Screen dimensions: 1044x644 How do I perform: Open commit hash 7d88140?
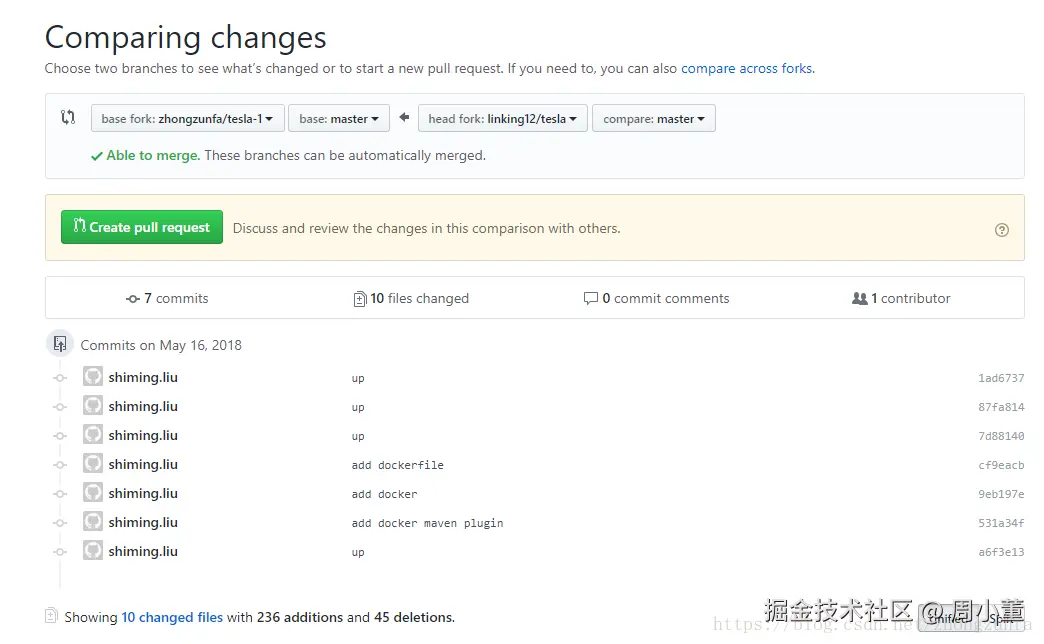coord(1001,436)
